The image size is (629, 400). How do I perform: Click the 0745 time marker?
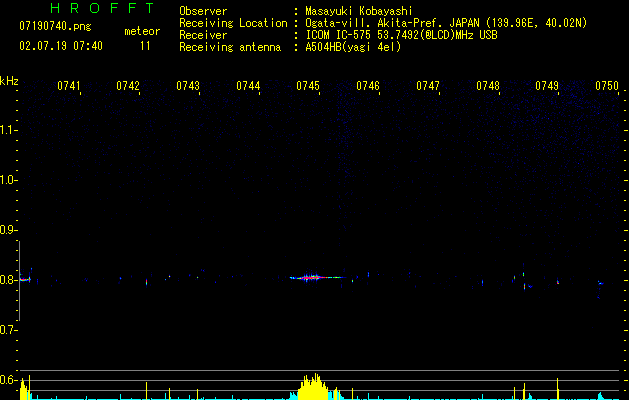pos(308,86)
